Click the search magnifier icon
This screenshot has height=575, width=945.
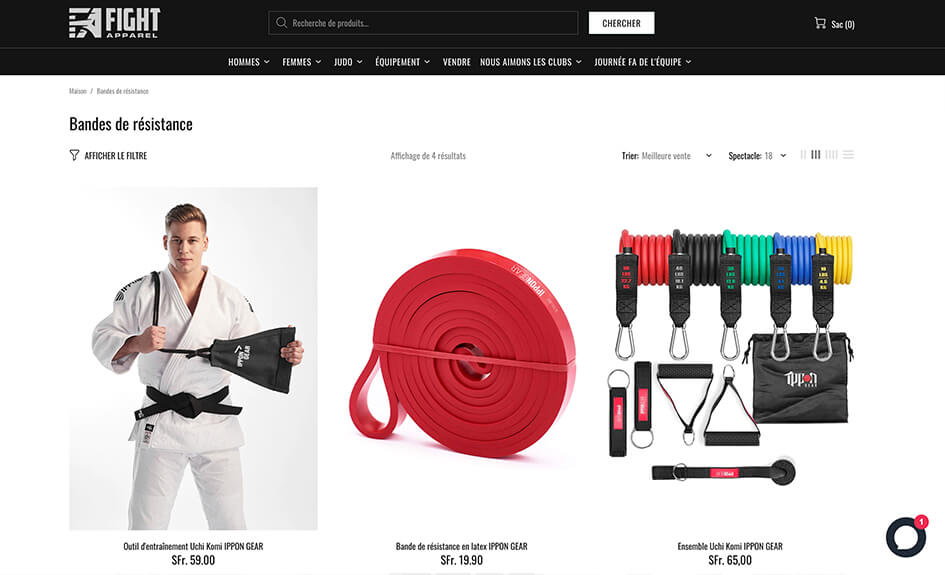click(281, 23)
